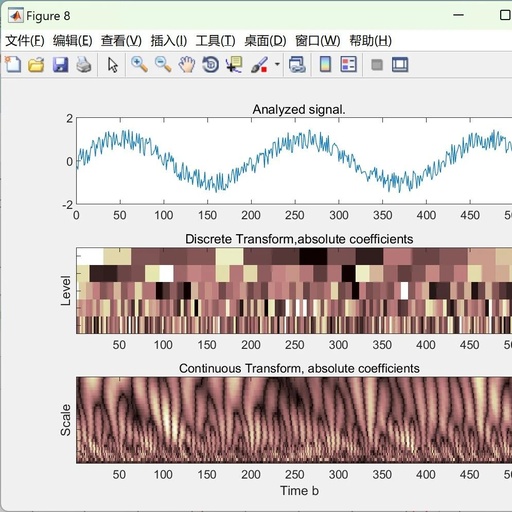Click the 'Scale' y-axis label
The image size is (512, 512).
[x=65, y=420]
